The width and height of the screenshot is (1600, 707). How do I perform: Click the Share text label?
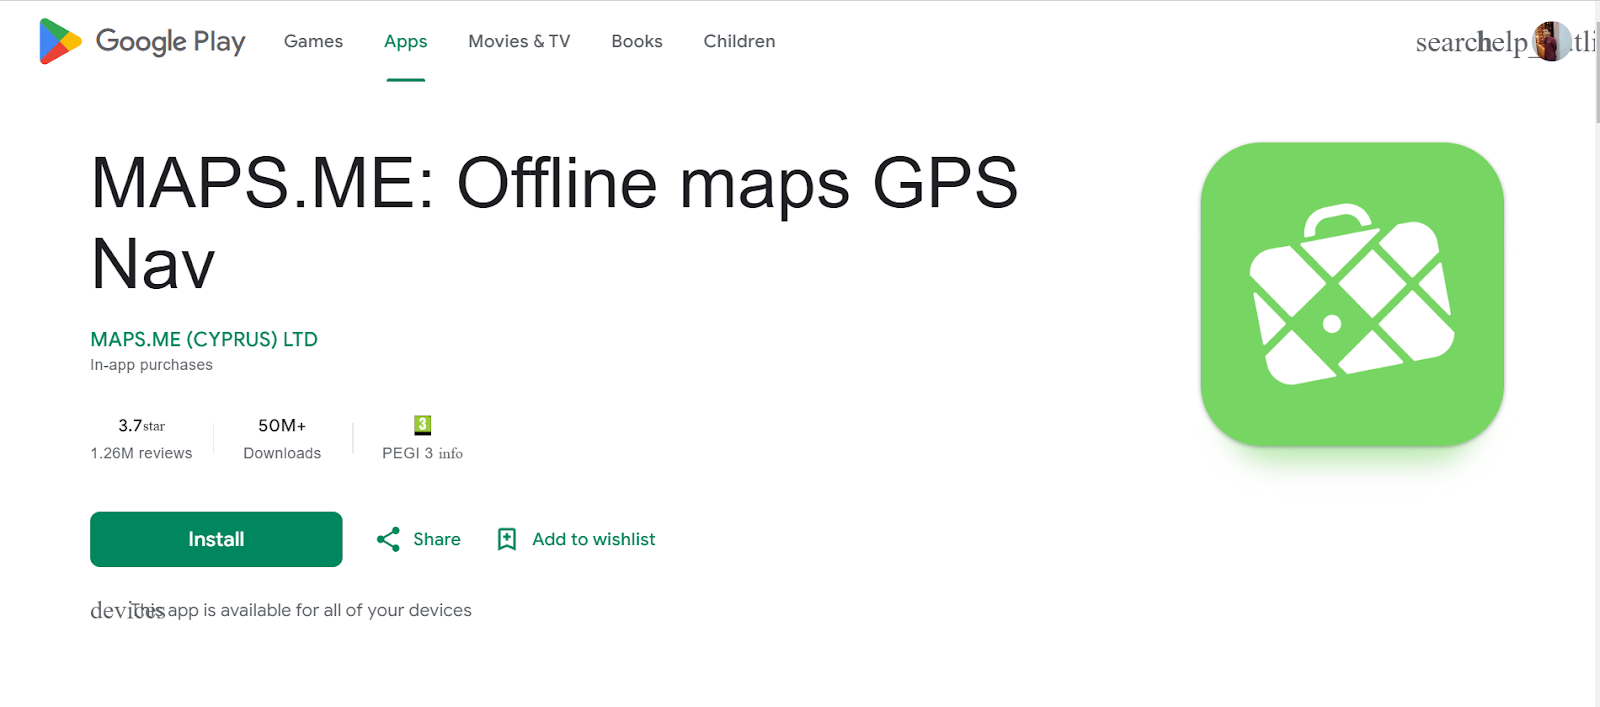pos(437,539)
